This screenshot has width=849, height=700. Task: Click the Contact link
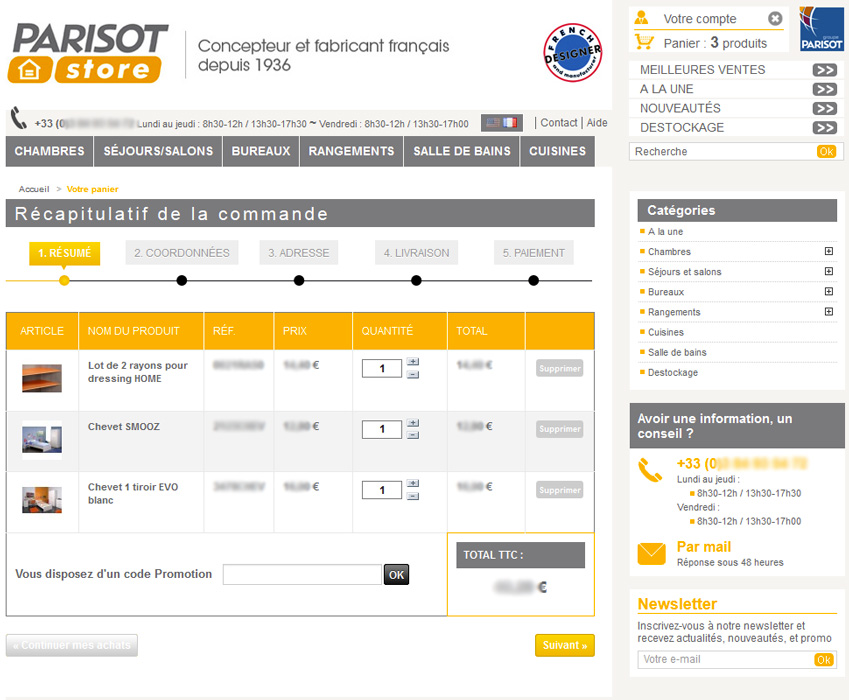(559, 123)
